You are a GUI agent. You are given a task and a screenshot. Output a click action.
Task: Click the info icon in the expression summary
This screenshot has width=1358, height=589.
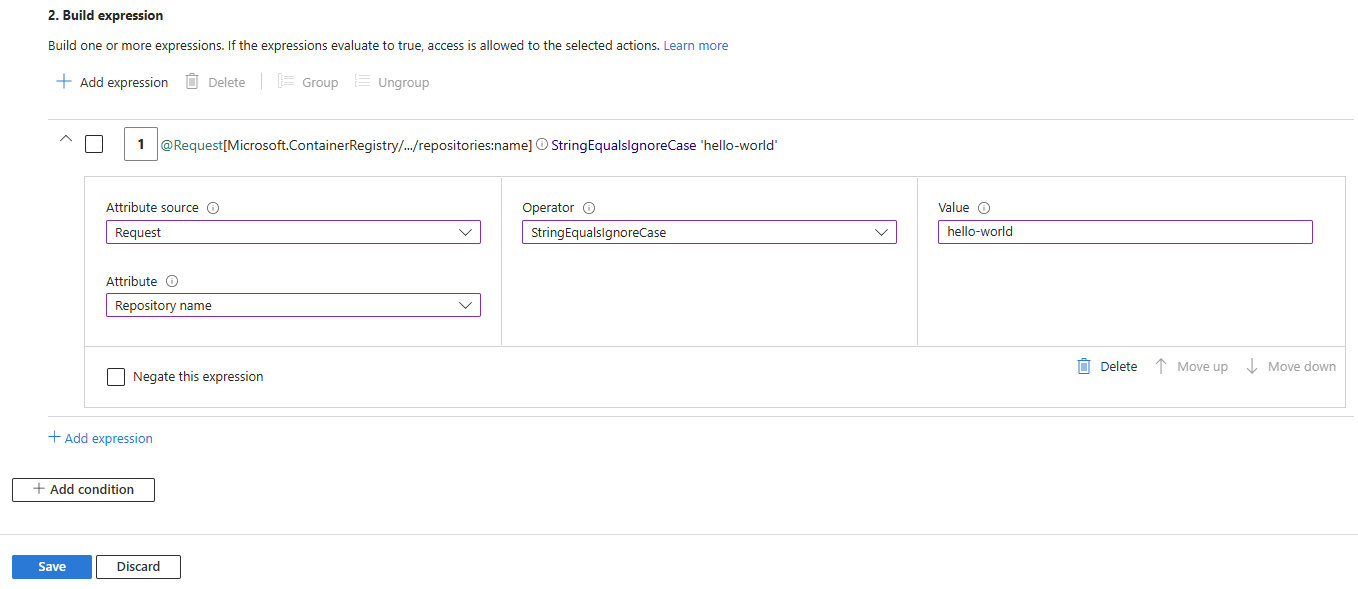542,145
